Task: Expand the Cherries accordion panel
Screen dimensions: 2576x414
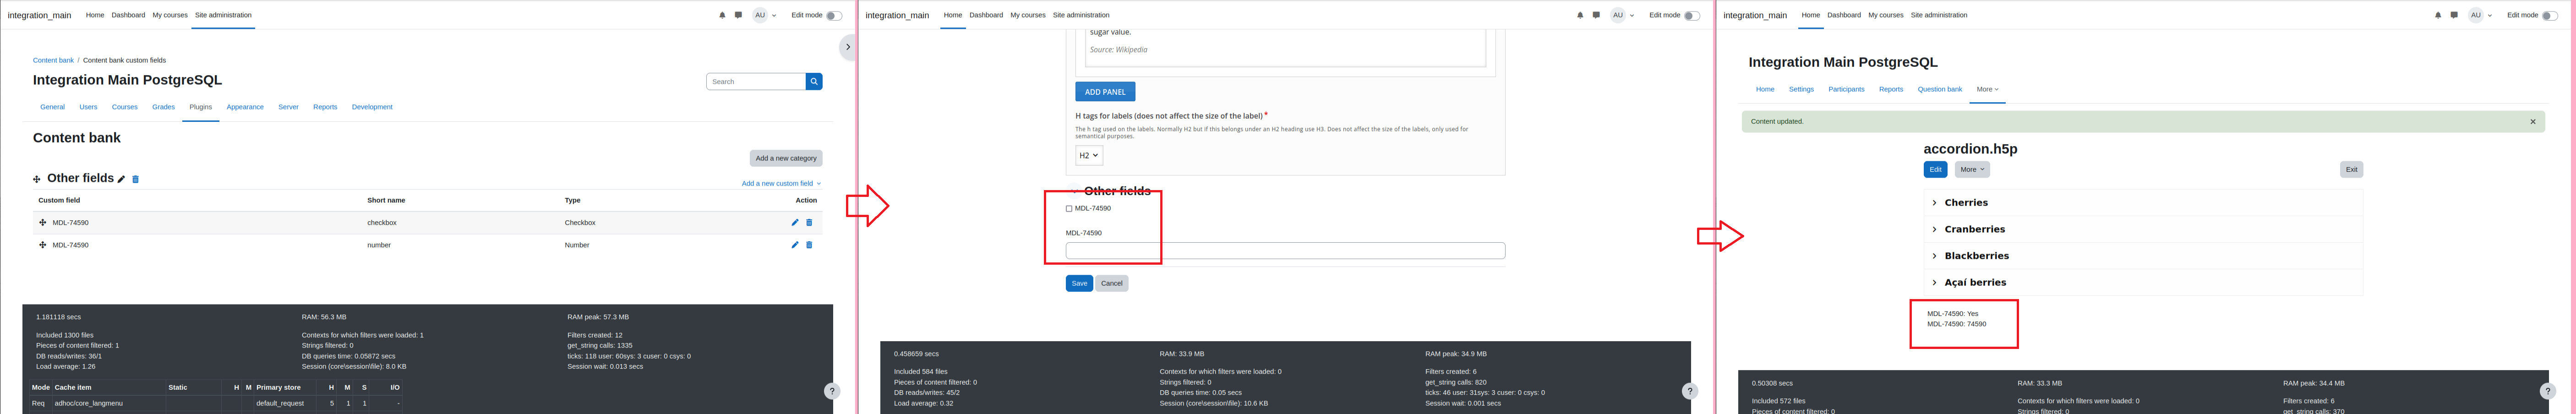Action: point(2143,202)
